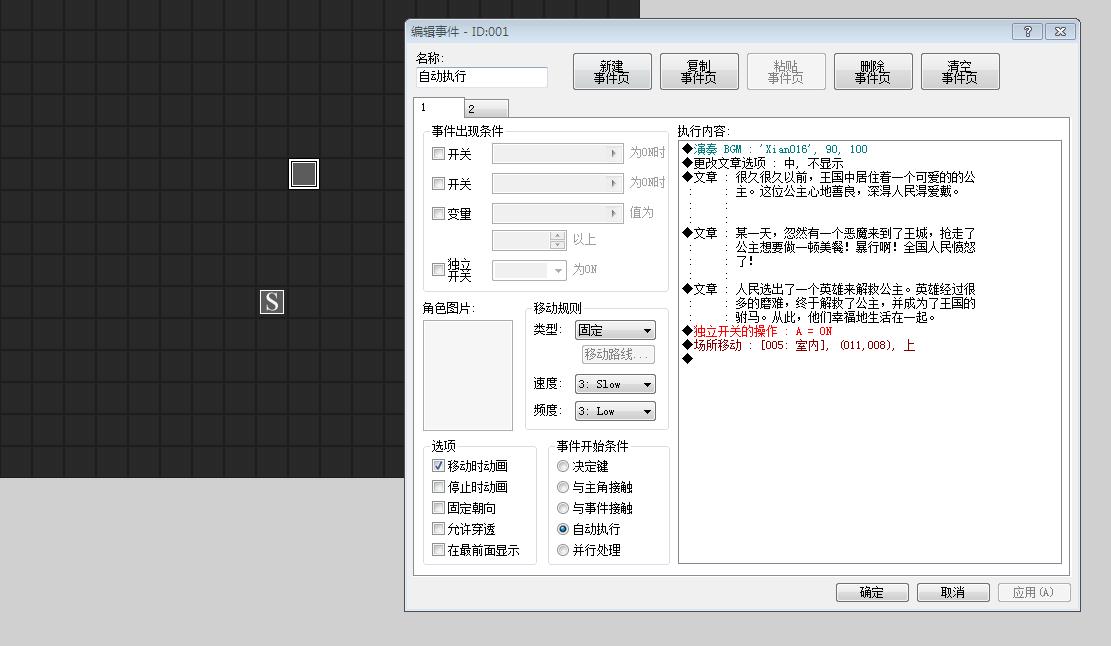Confirm with the 确定 button
The image size is (1111, 646).
click(872, 592)
